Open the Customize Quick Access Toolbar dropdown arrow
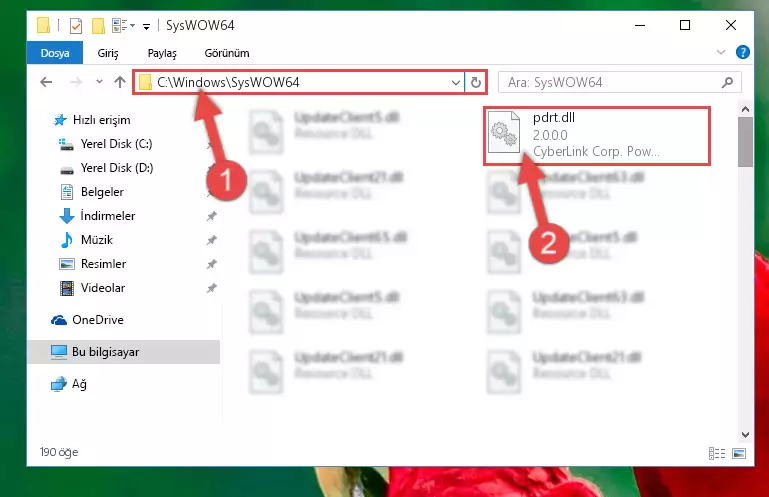The image size is (769, 497). tap(146, 26)
